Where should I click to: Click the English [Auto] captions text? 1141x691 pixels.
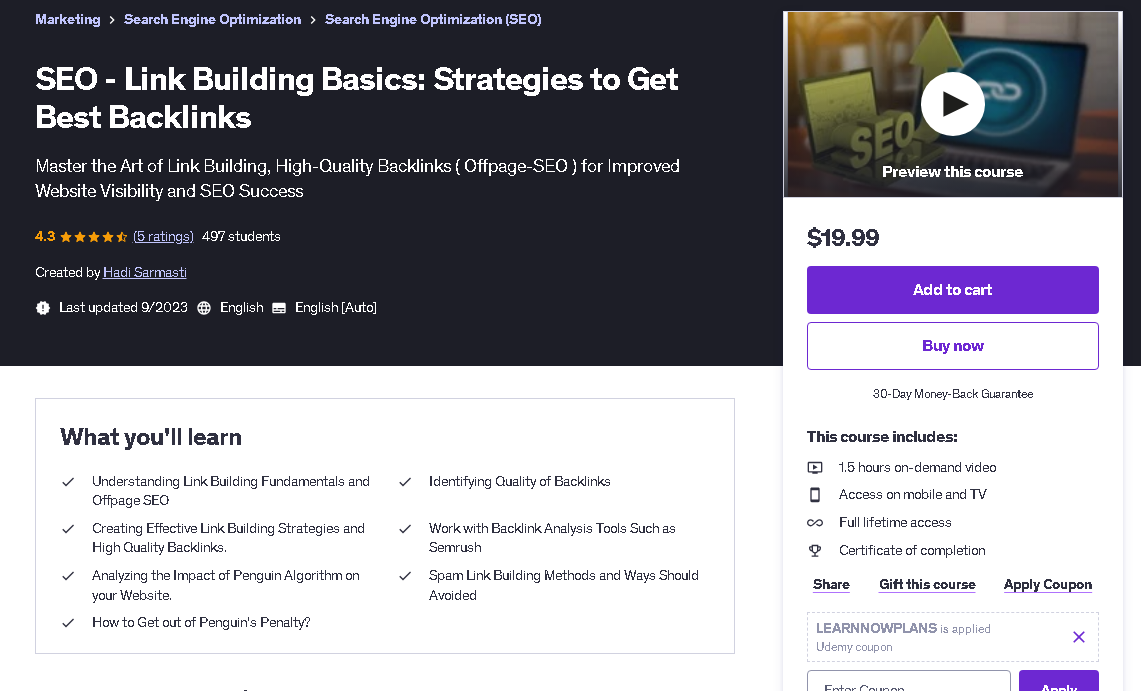click(335, 308)
